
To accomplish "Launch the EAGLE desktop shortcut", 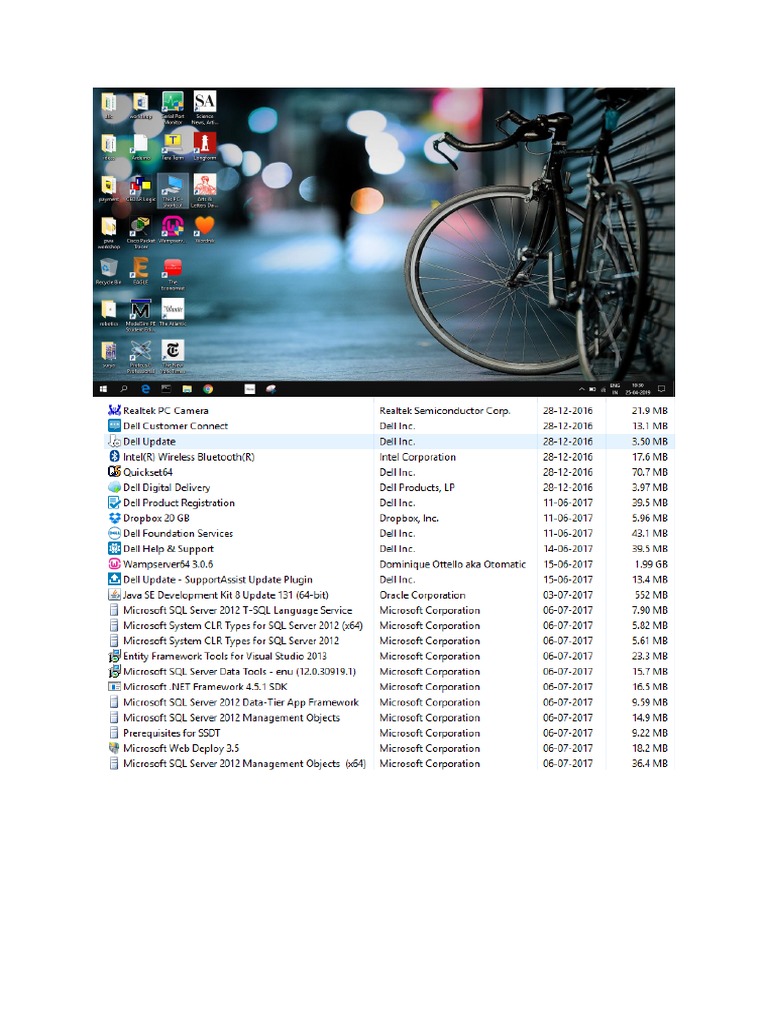I will (x=141, y=268).
